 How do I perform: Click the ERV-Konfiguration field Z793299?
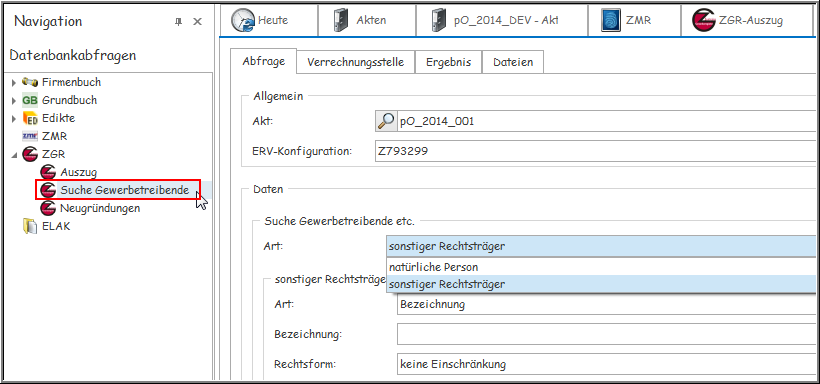(x=596, y=152)
